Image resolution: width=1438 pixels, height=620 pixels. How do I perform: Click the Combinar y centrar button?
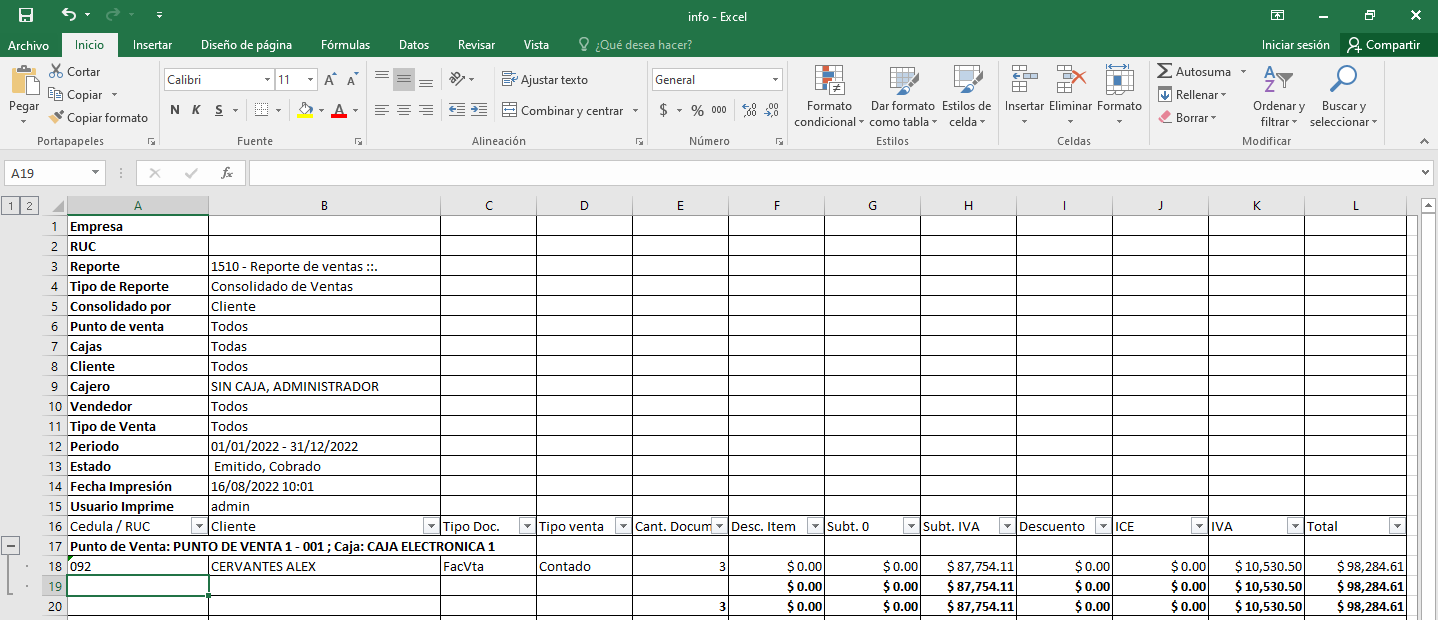(x=563, y=111)
